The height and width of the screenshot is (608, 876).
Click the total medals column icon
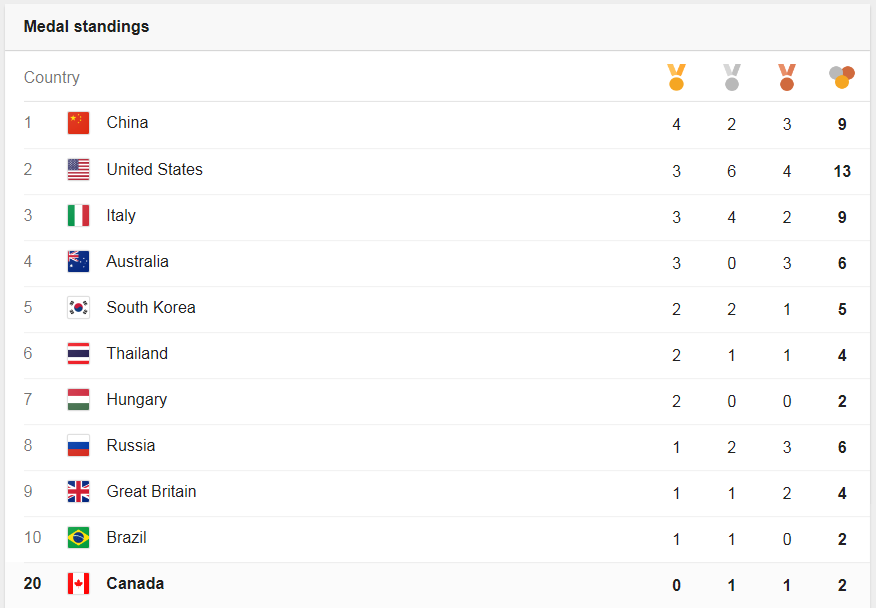(842, 77)
